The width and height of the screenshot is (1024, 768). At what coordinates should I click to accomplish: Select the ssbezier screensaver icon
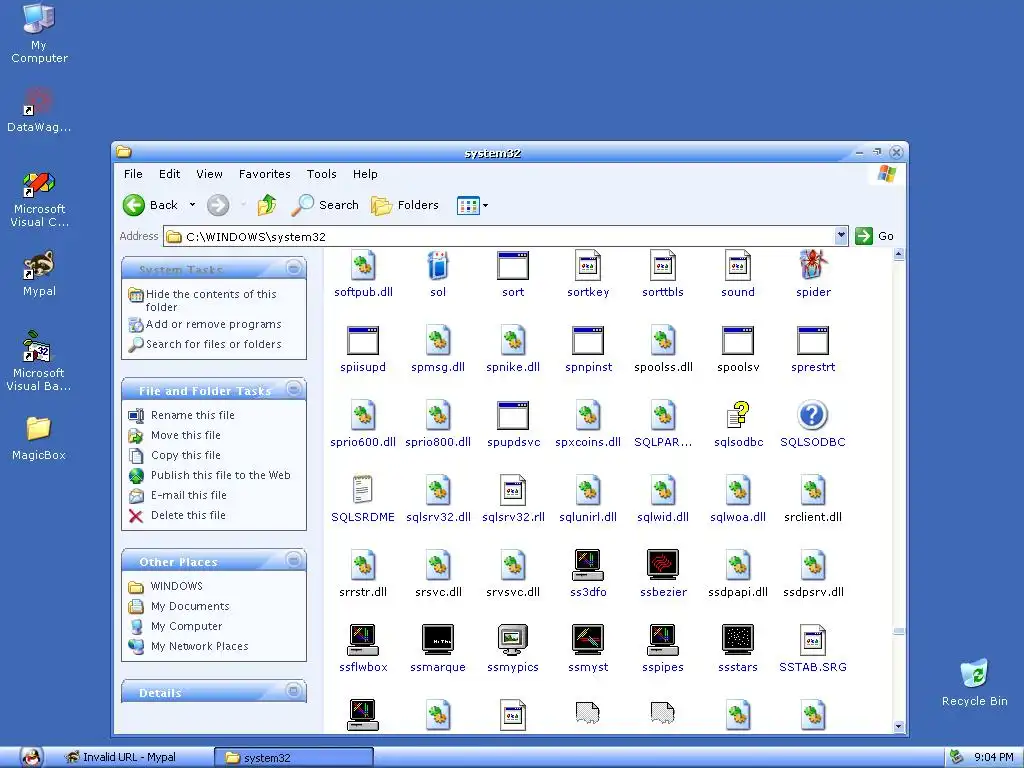tap(663, 565)
